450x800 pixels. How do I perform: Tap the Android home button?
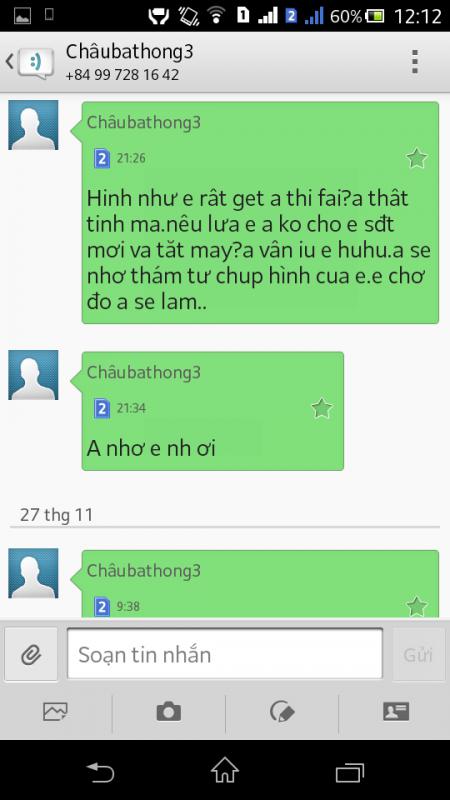pyautogui.click(x=225, y=770)
